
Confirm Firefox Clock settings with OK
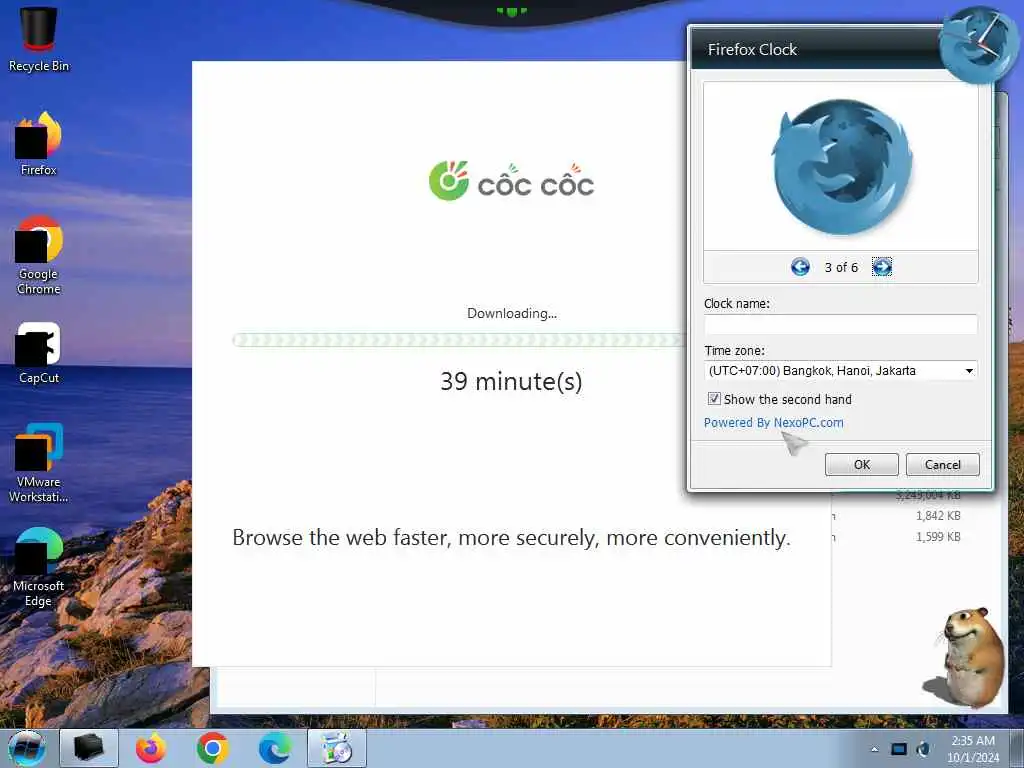(861, 464)
